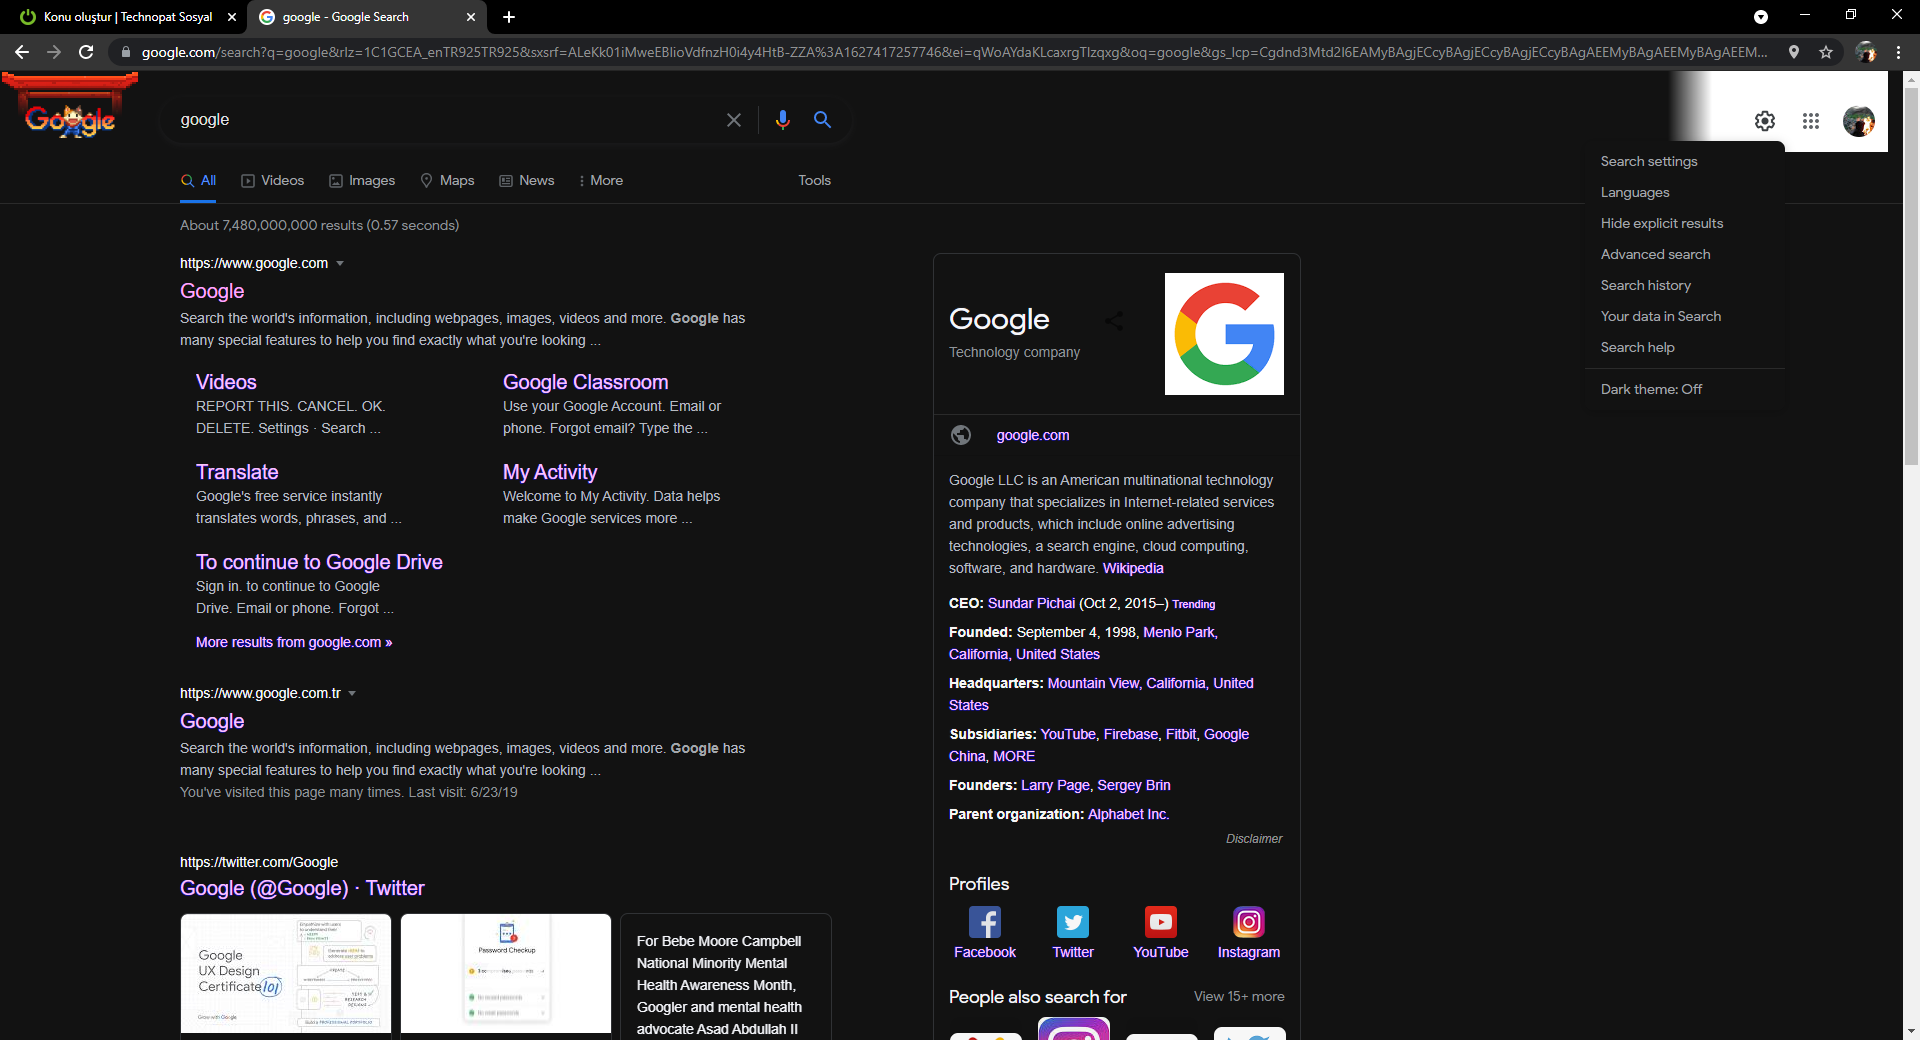Image resolution: width=1920 pixels, height=1040 pixels.
Task: Open Search settings menu item
Action: pos(1649,161)
